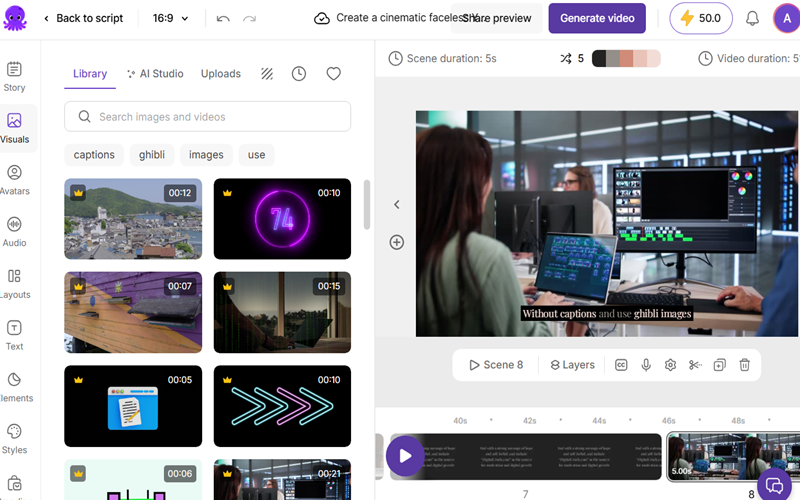Select the 00:05 document icon video thumbnail
800x500 pixels.
[133, 406]
